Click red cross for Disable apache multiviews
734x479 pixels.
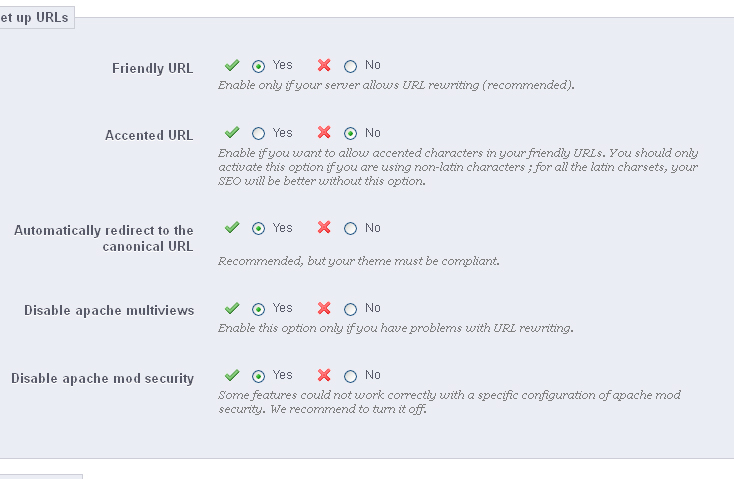click(x=324, y=308)
